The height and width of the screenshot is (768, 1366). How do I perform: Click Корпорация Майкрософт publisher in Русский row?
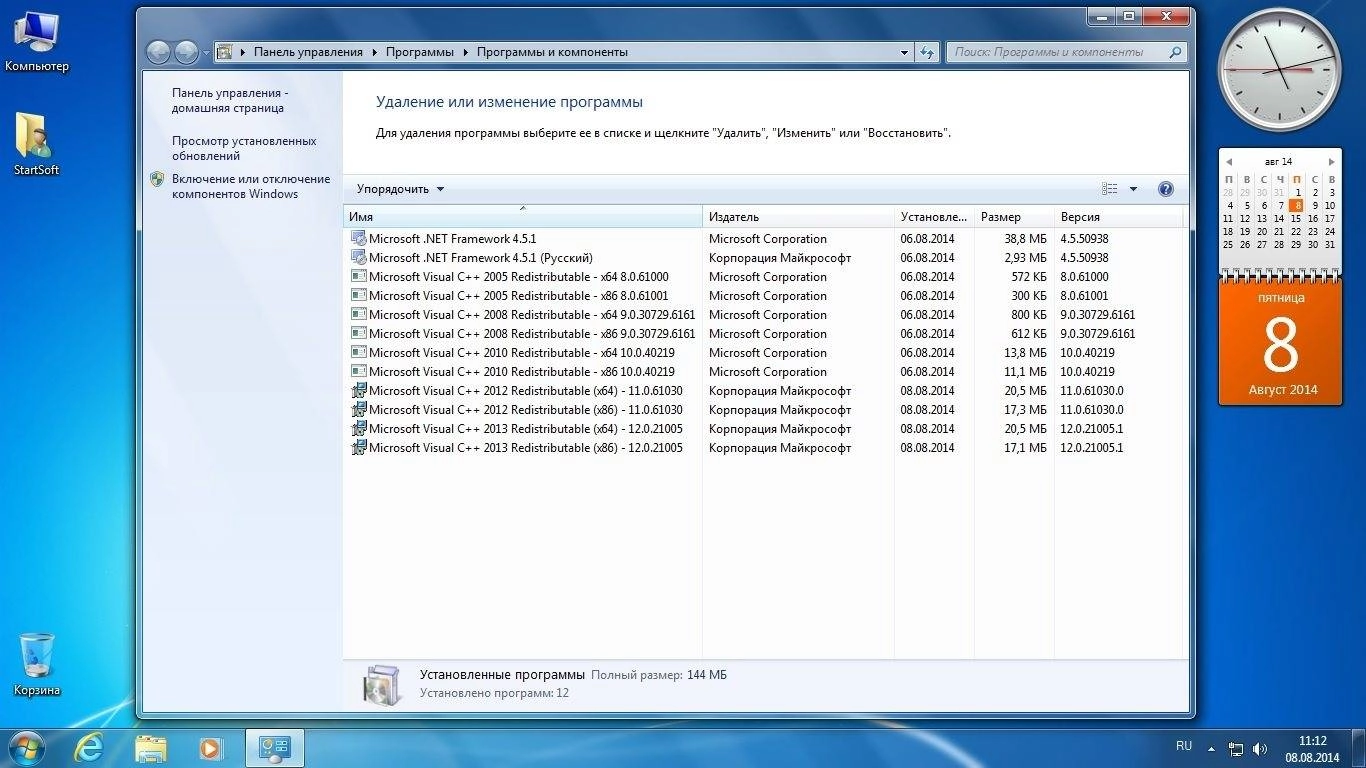[x=780, y=258]
